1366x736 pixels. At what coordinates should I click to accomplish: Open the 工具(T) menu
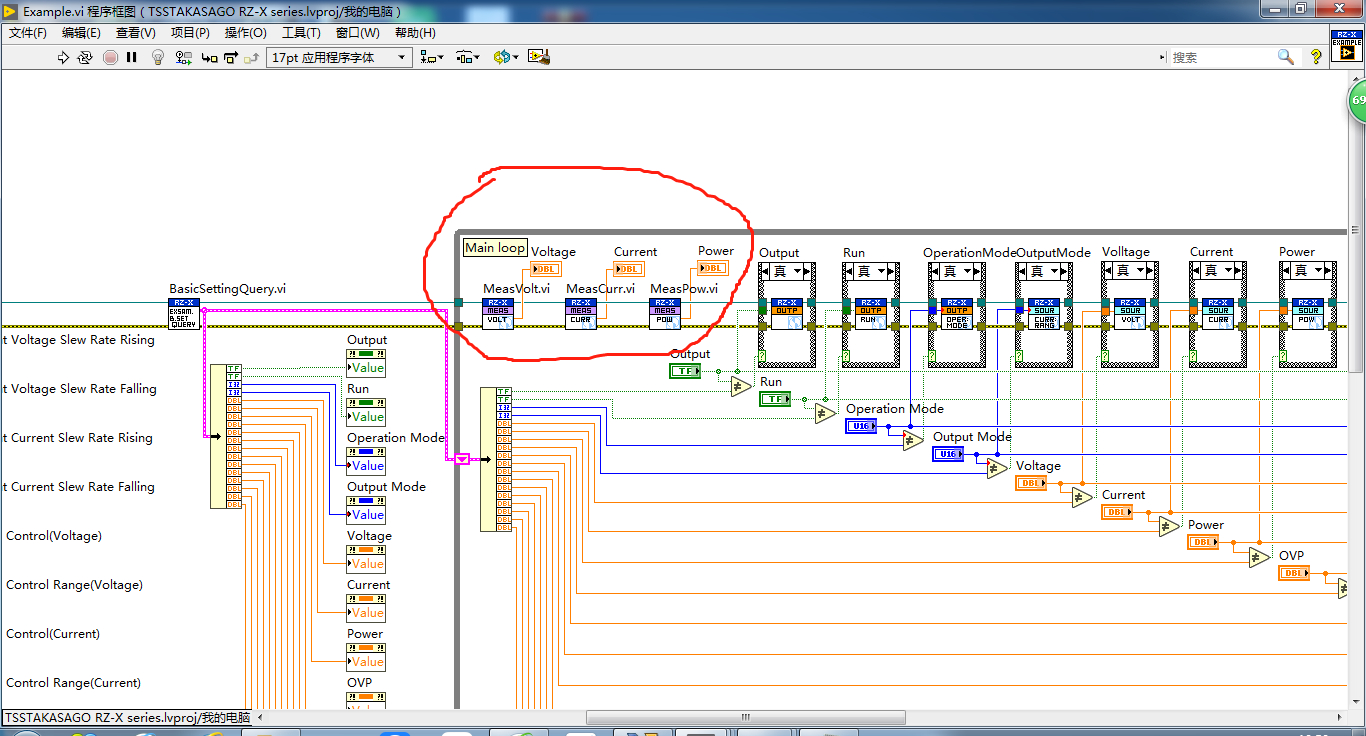(x=301, y=33)
